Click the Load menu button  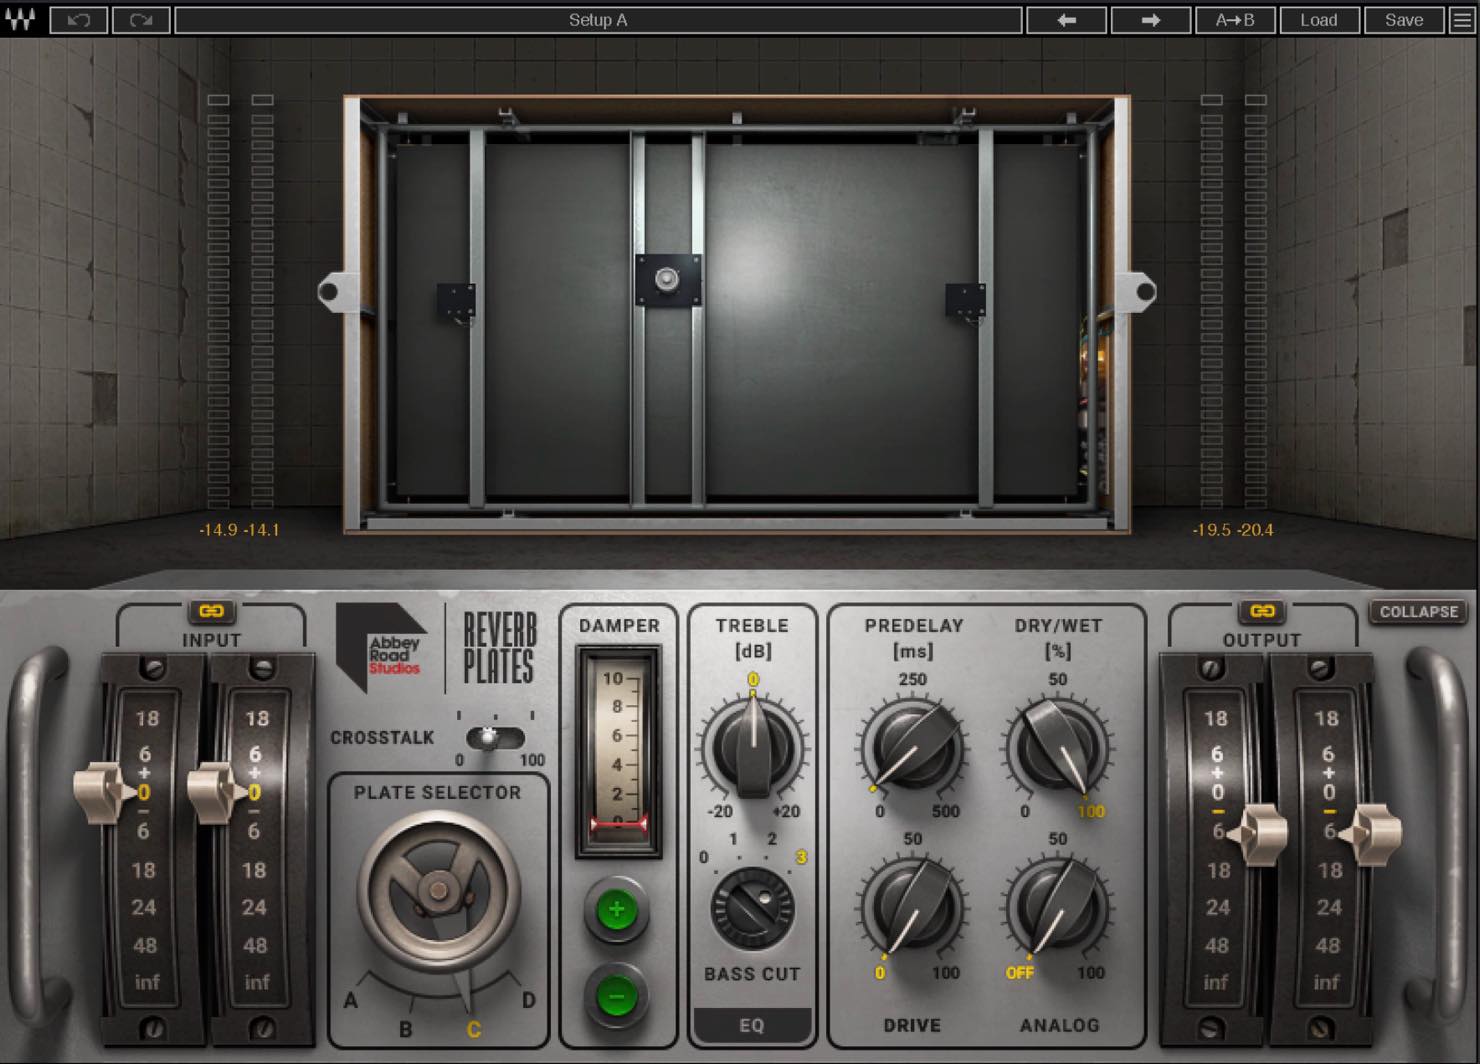coord(1318,20)
